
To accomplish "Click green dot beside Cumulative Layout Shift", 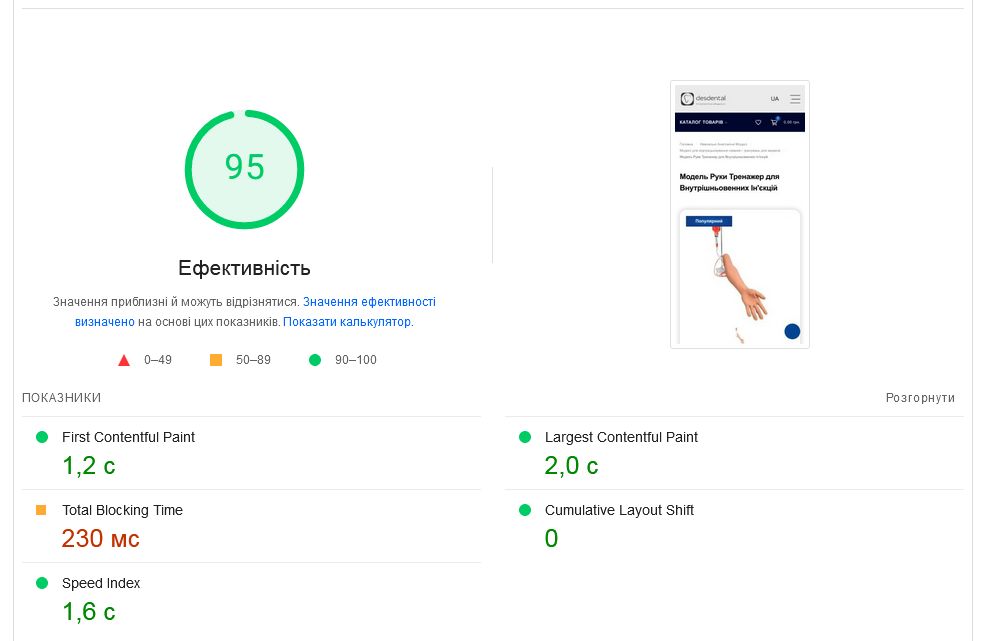I will coord(525,510).
